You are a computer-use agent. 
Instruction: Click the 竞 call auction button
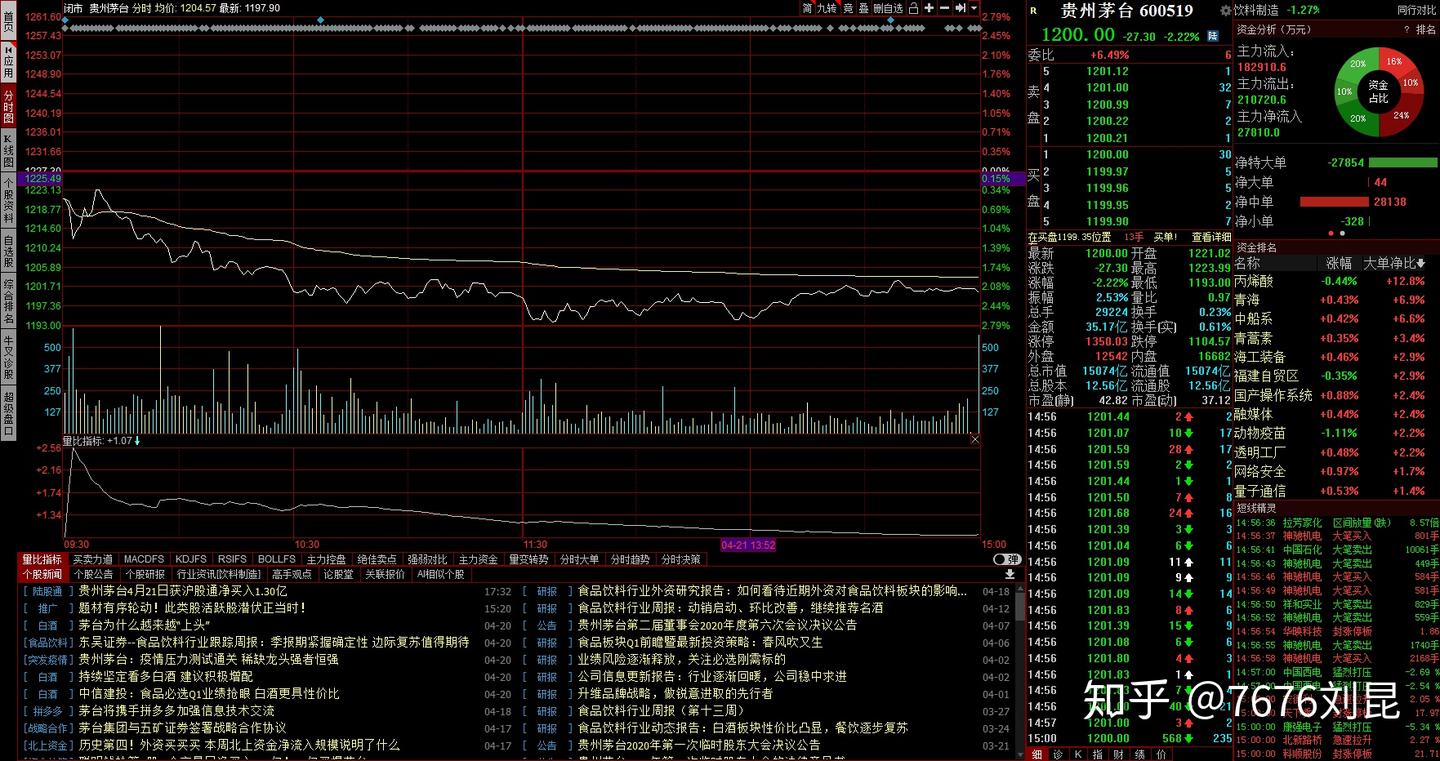tap(848, 8)
